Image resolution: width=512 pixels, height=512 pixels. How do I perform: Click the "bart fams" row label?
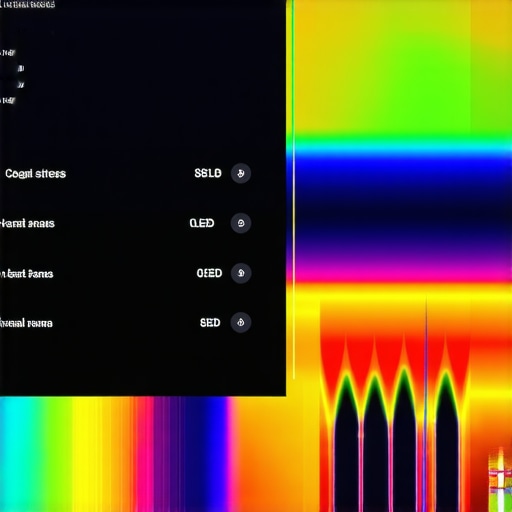point(27,274)
